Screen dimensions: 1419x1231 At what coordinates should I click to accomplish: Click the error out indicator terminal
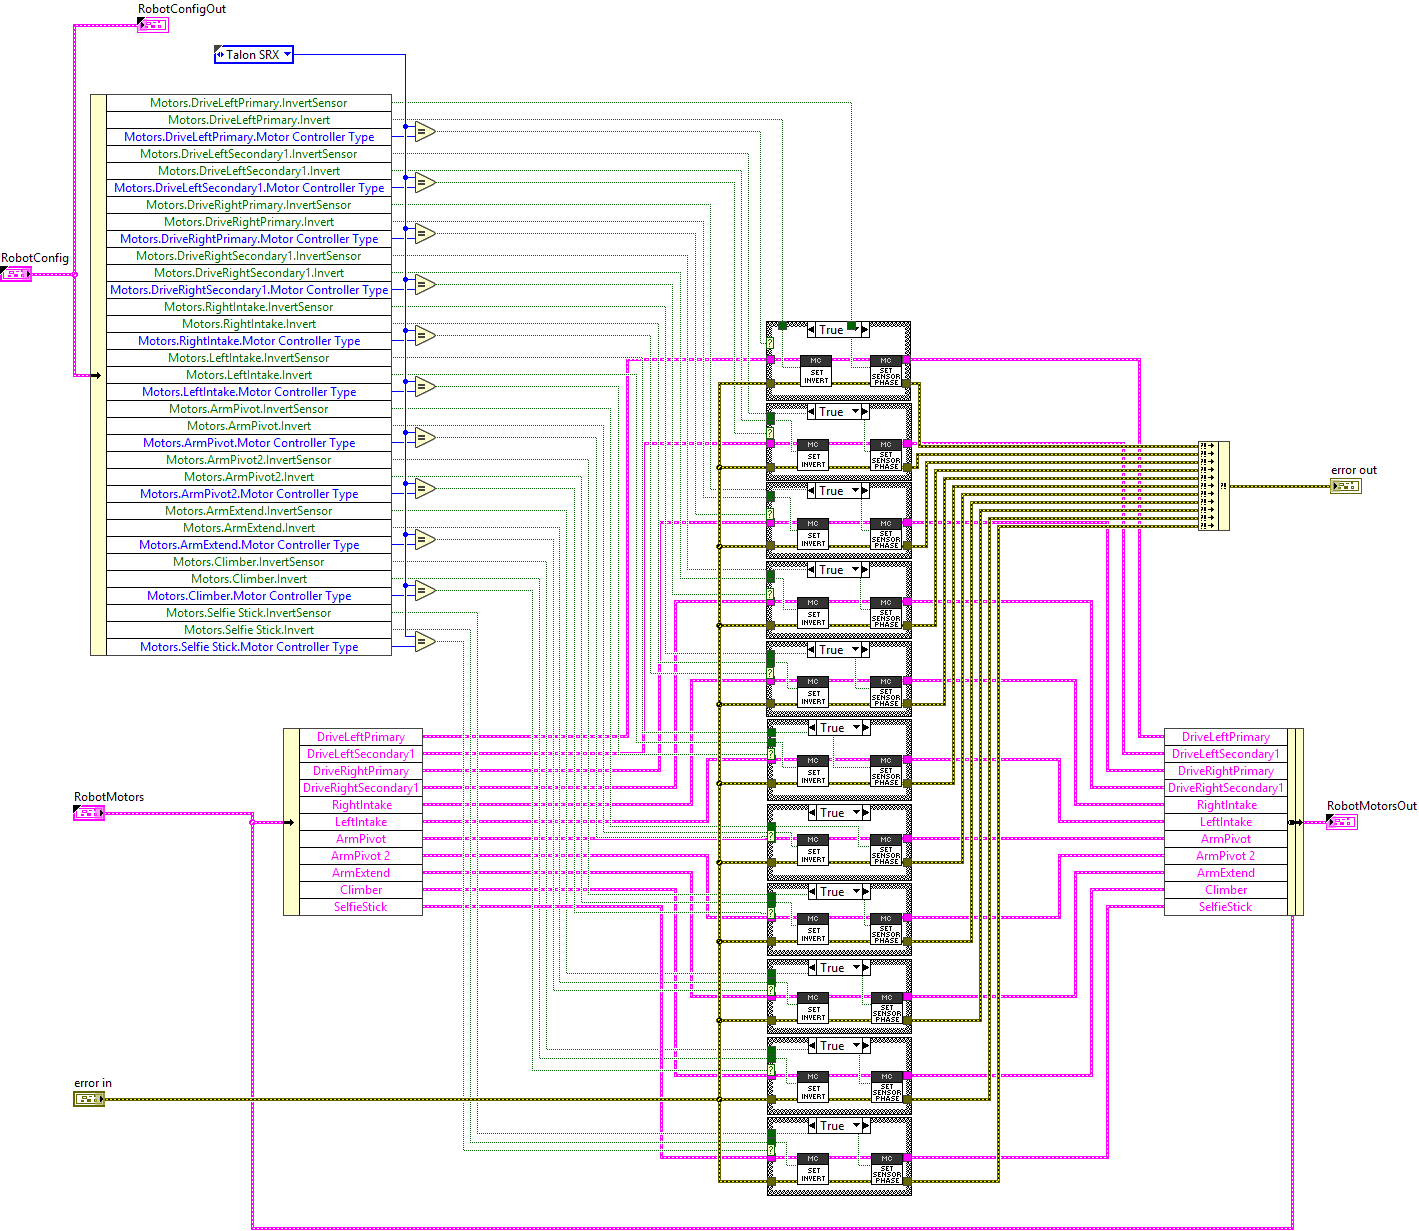[1345, 486]
